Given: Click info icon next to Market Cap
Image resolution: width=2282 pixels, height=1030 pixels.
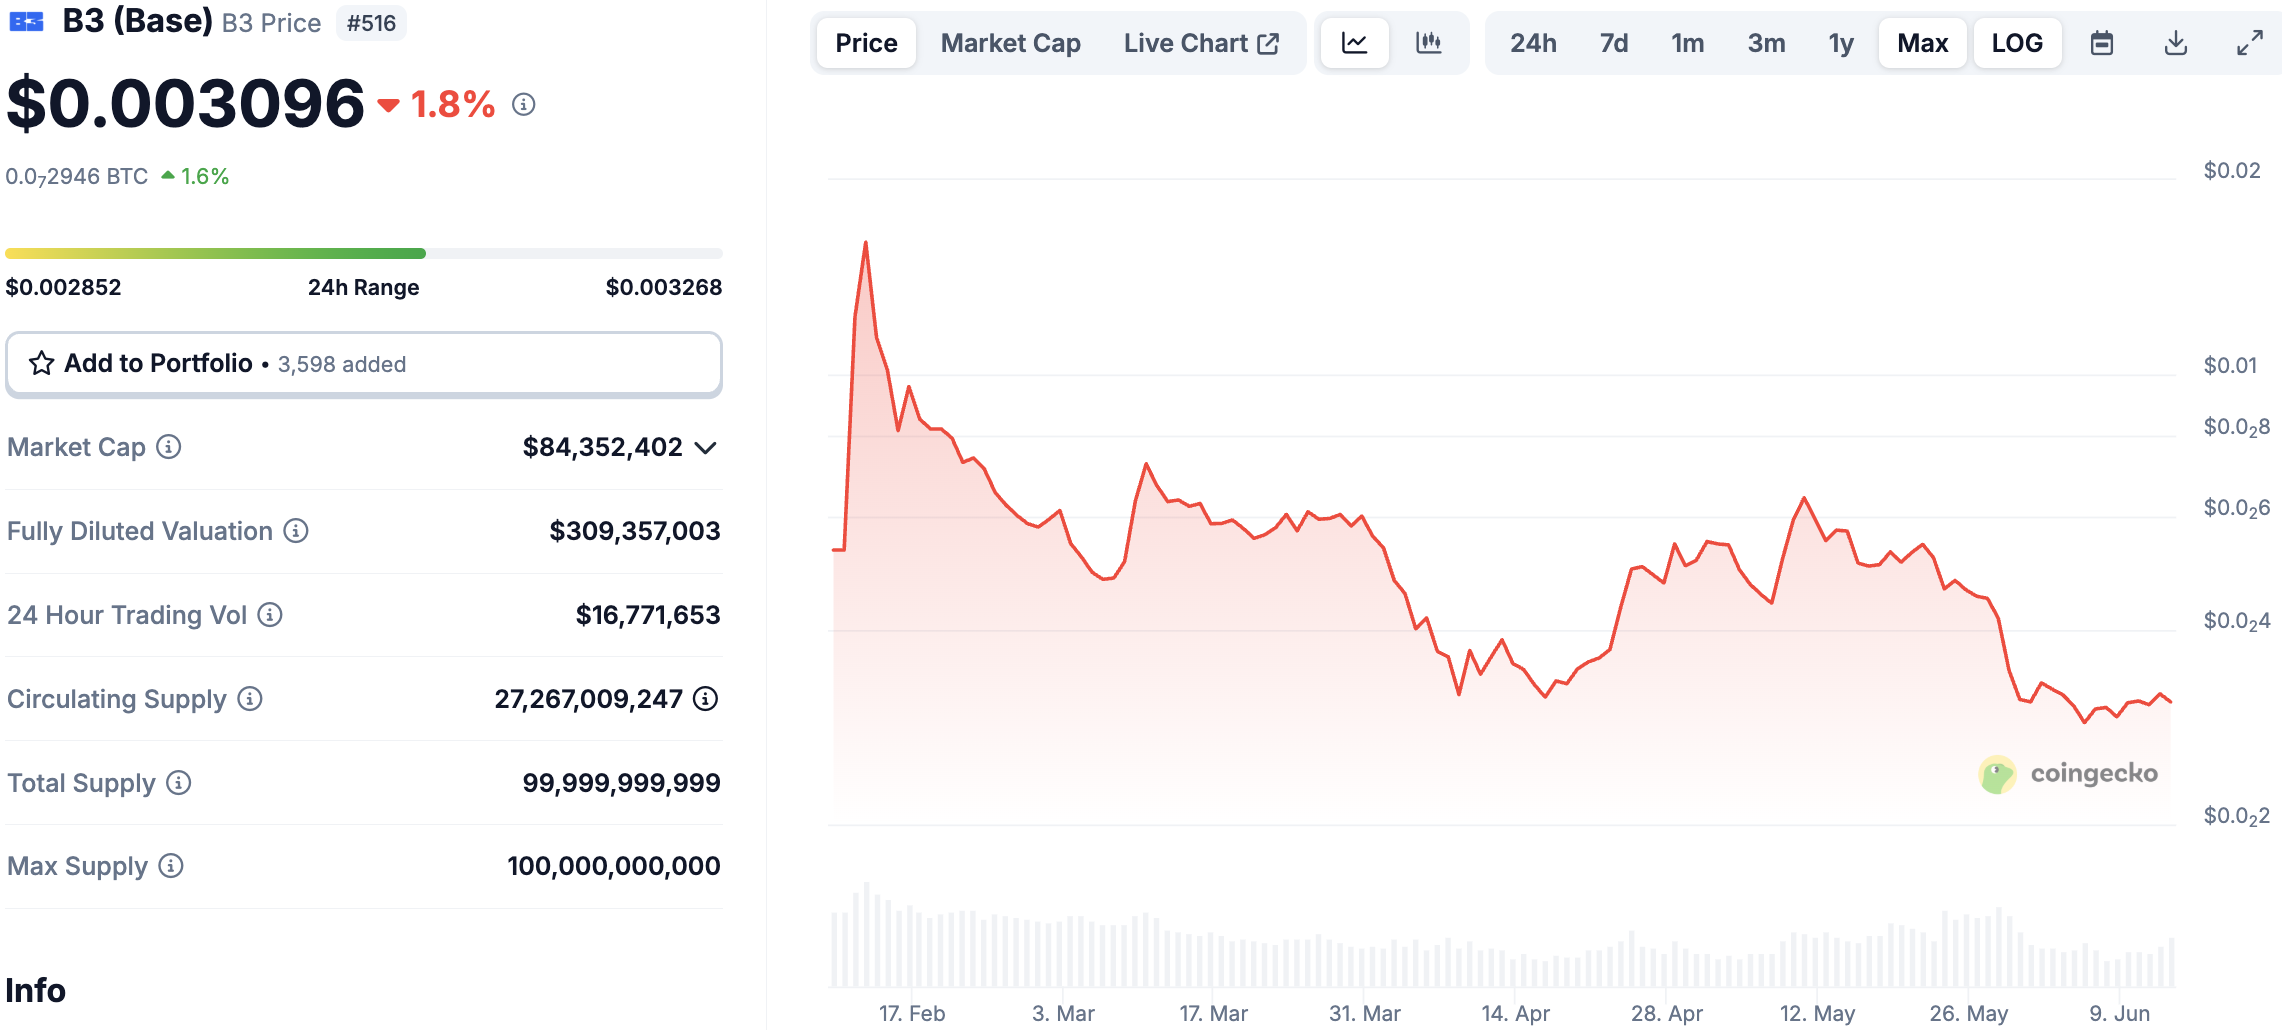Looking at the screenshot, I should [169, 447].
